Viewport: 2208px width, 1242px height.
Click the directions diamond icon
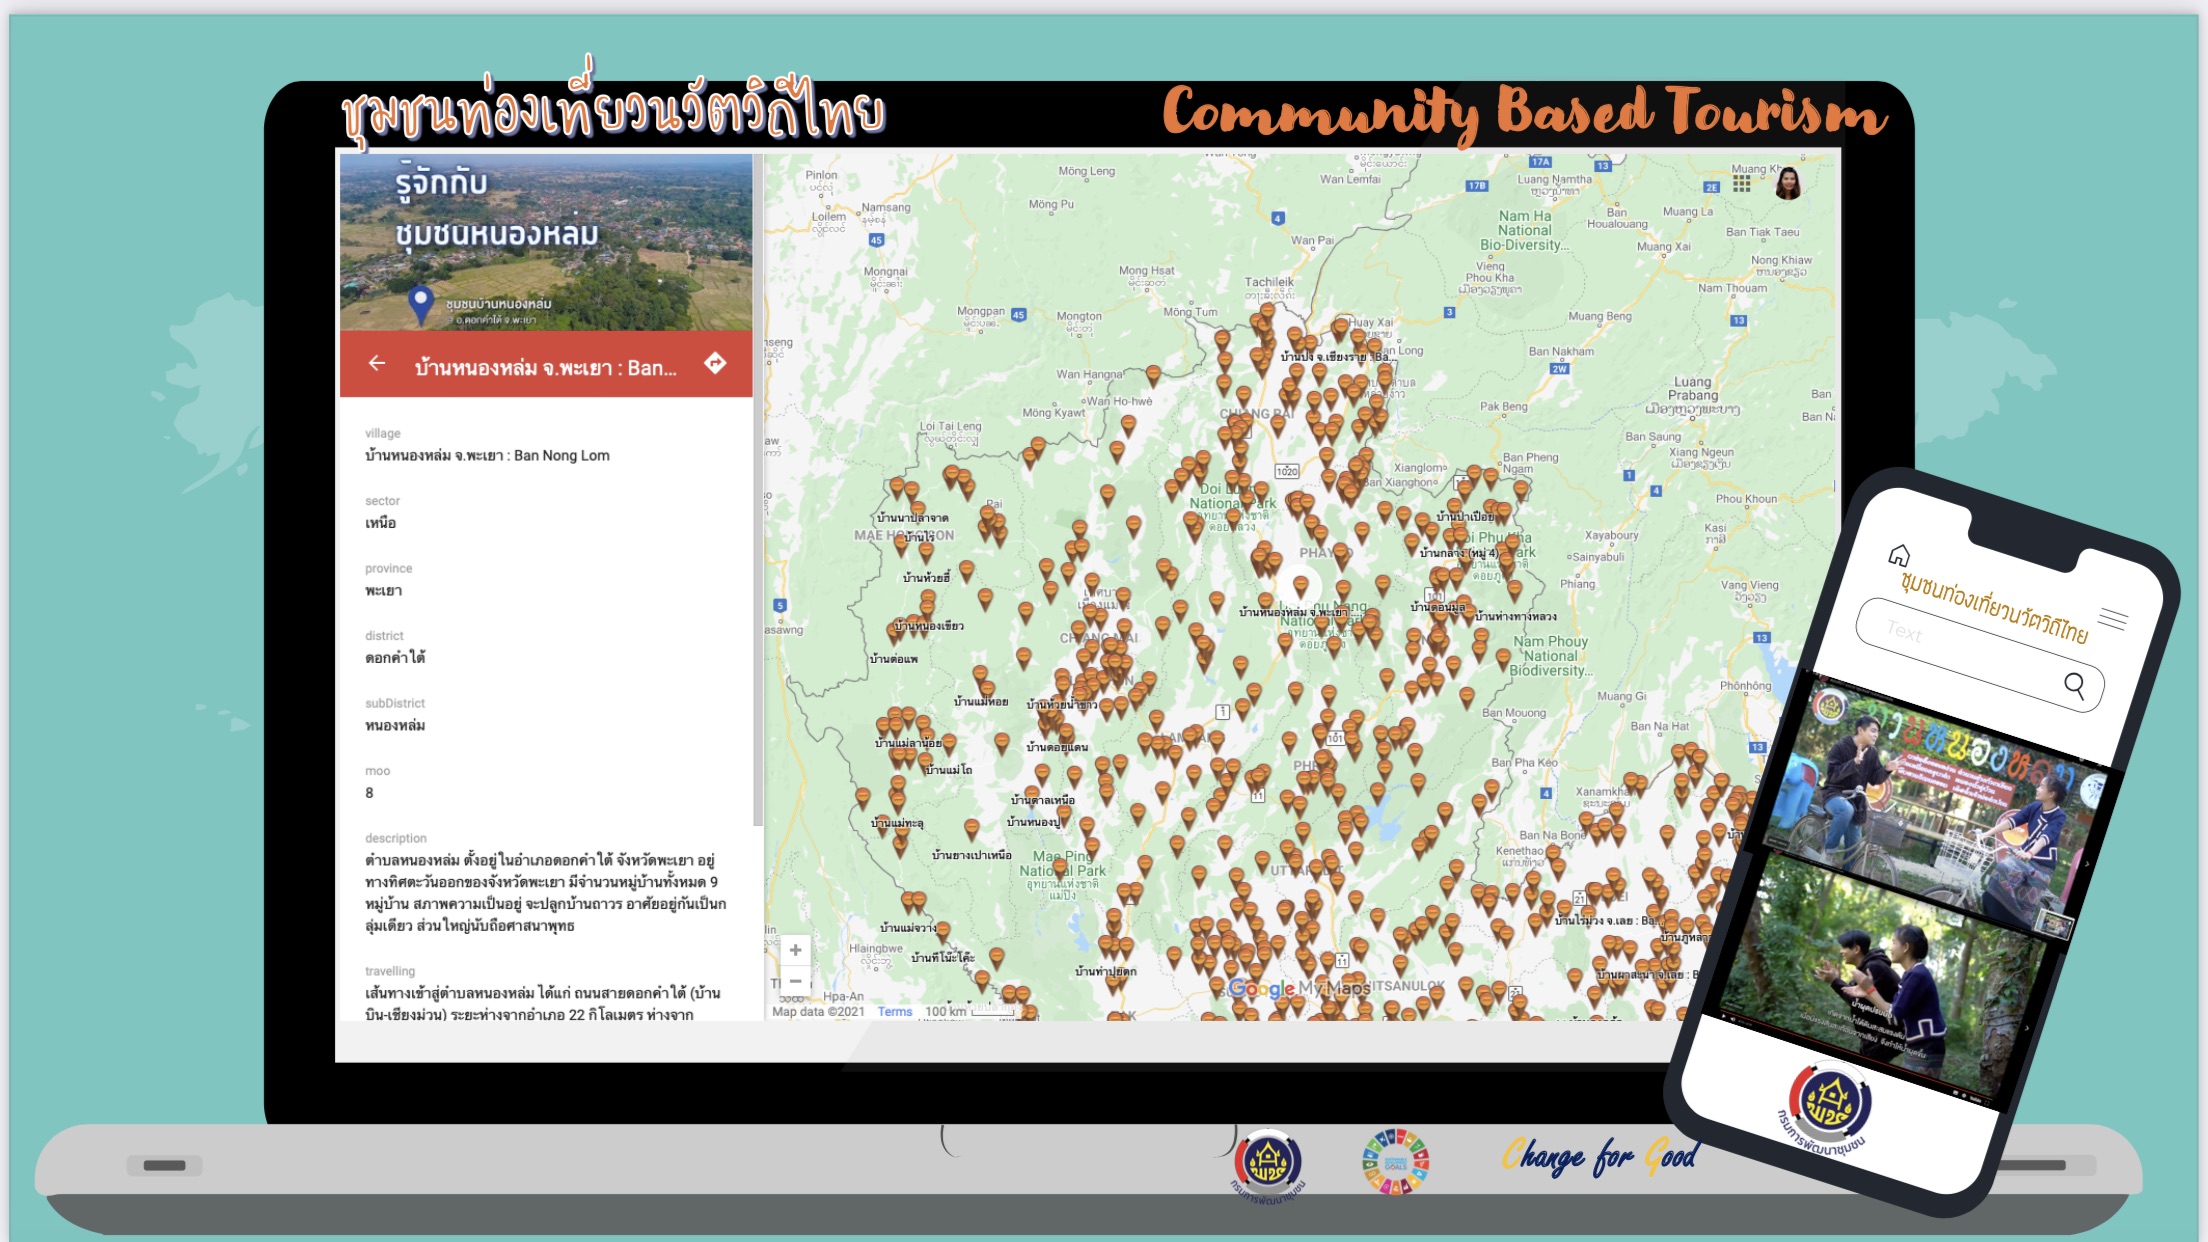click(x=715, y=363)
